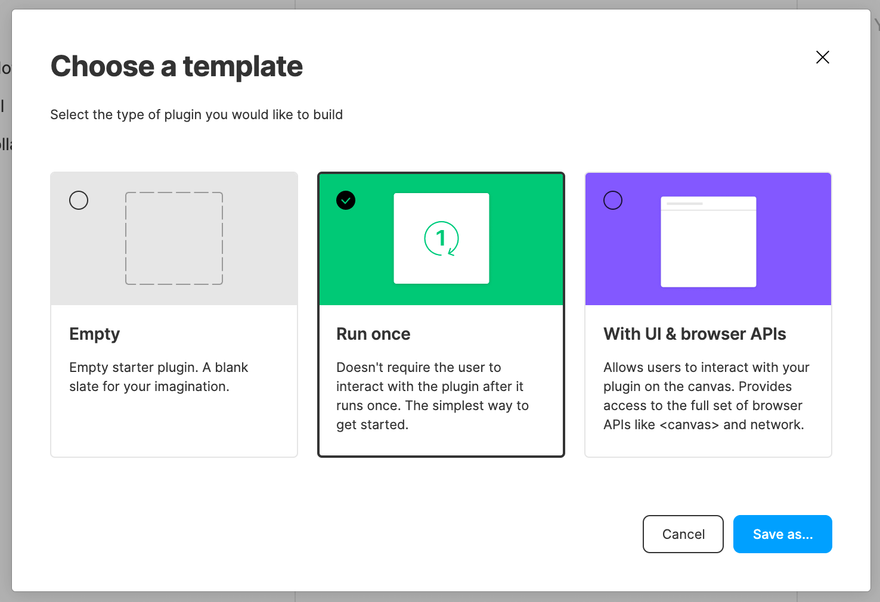The image size is (880, 602).
Task: Click the Empty card title
Action: click(94, 334)
